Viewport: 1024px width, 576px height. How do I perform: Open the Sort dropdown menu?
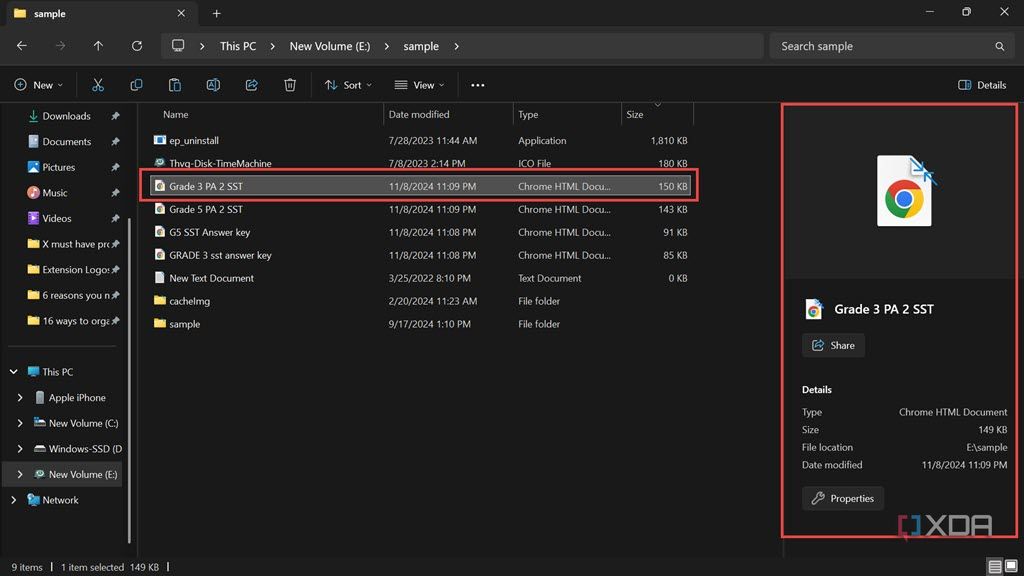click(348, 85)
